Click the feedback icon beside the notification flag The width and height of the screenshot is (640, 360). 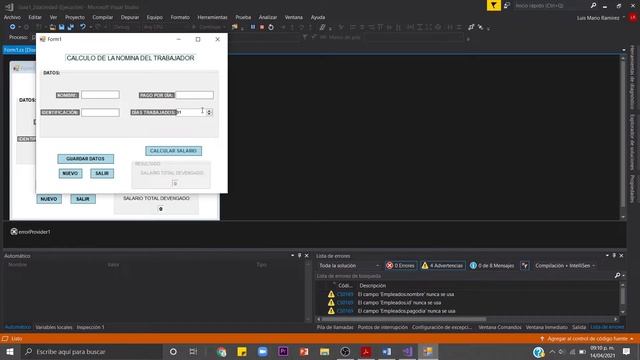(507, 5)
